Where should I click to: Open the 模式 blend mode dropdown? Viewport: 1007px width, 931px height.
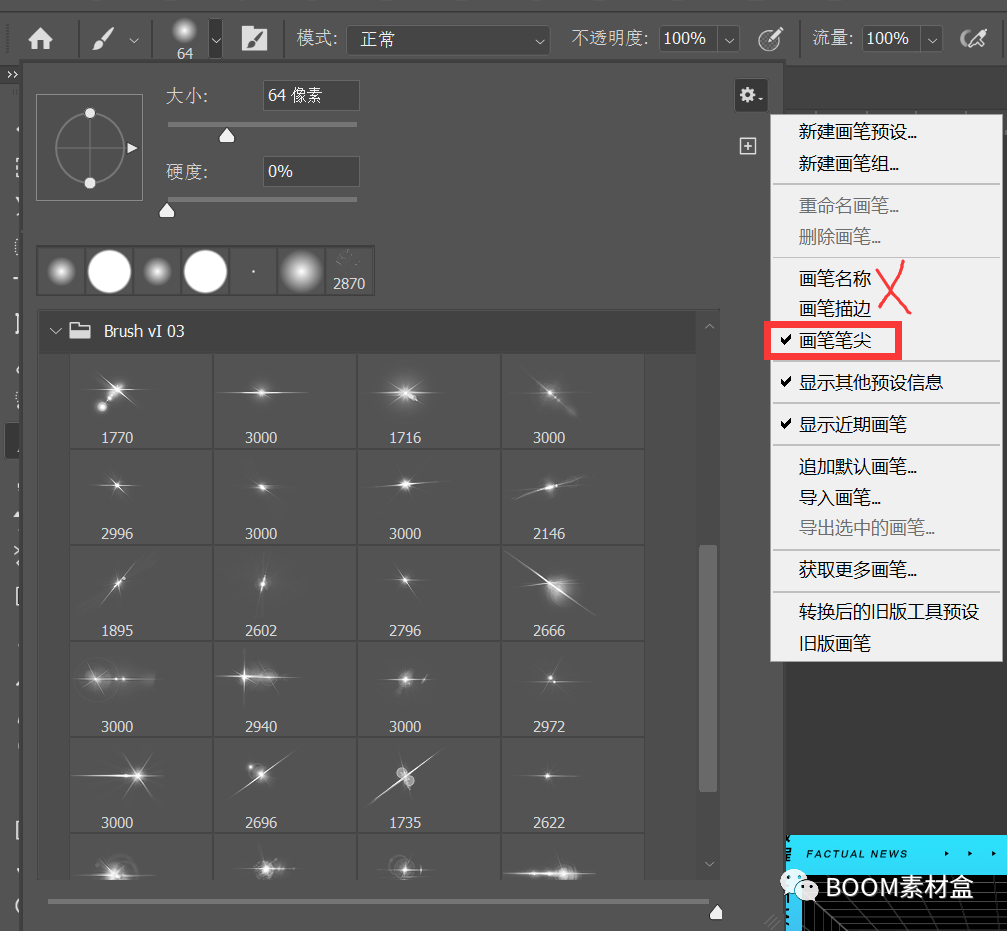coord(447,38)
